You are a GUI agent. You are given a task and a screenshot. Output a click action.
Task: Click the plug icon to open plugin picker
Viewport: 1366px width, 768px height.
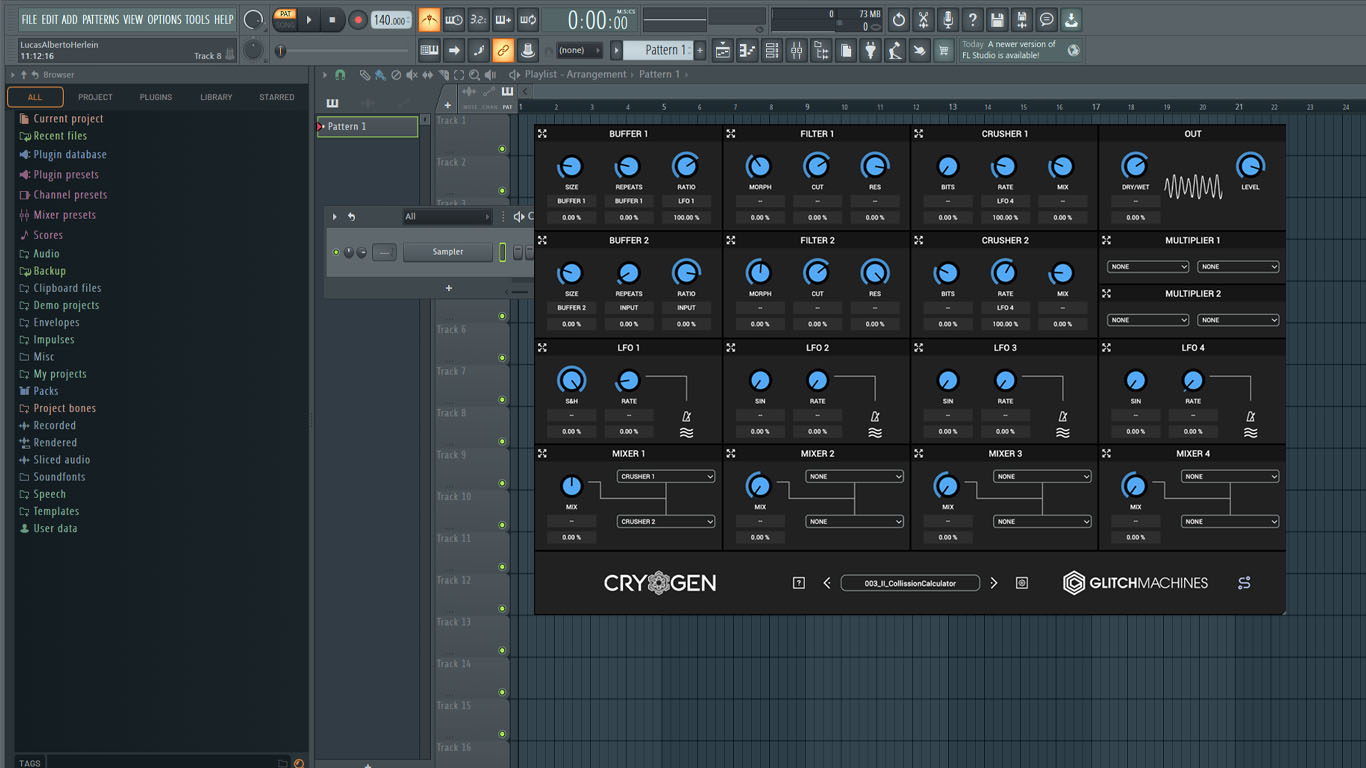click(x=870, y=50)
